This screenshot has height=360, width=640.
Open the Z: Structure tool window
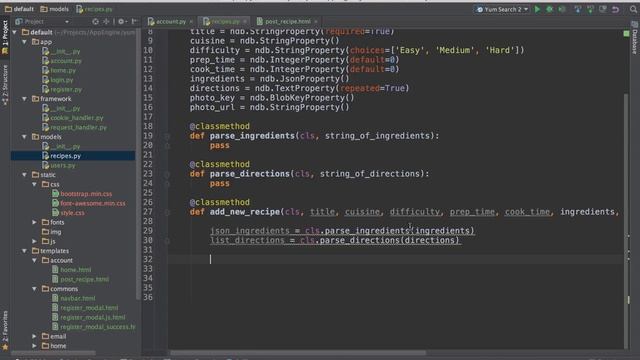tap(5, 84)
